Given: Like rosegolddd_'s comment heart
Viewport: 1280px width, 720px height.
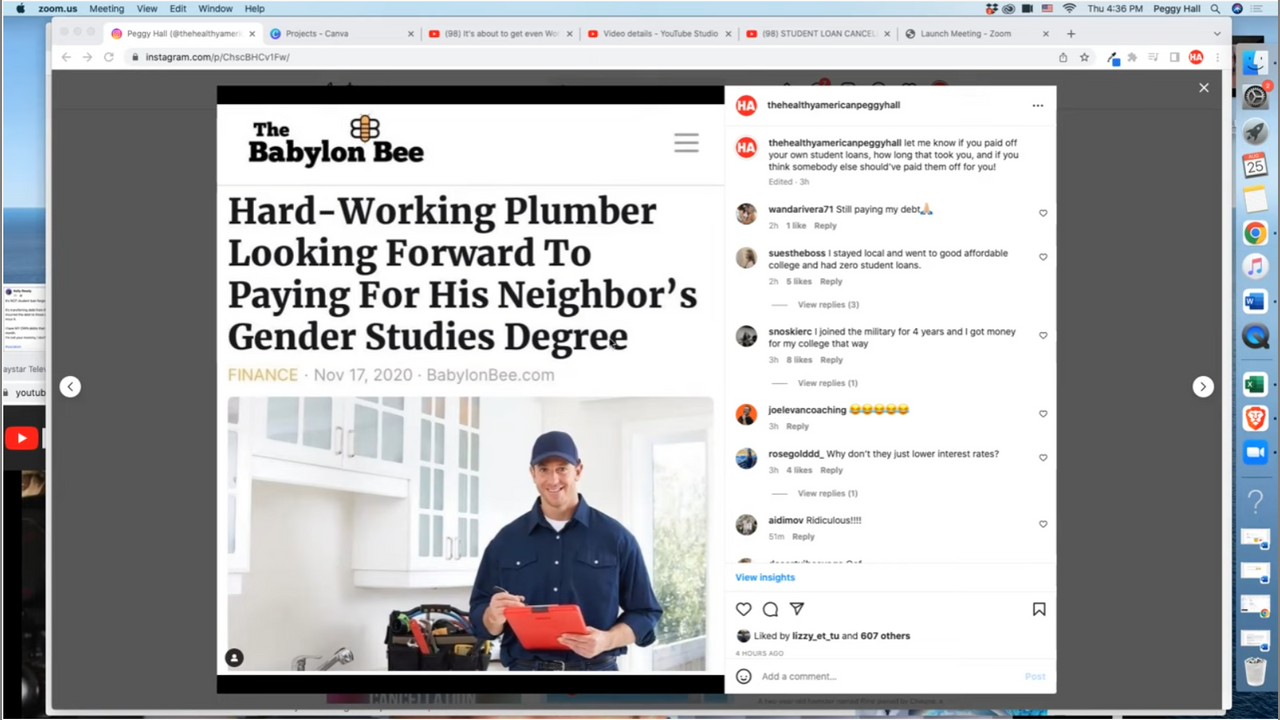Looking at the screenshot, I should (1043, 458).
